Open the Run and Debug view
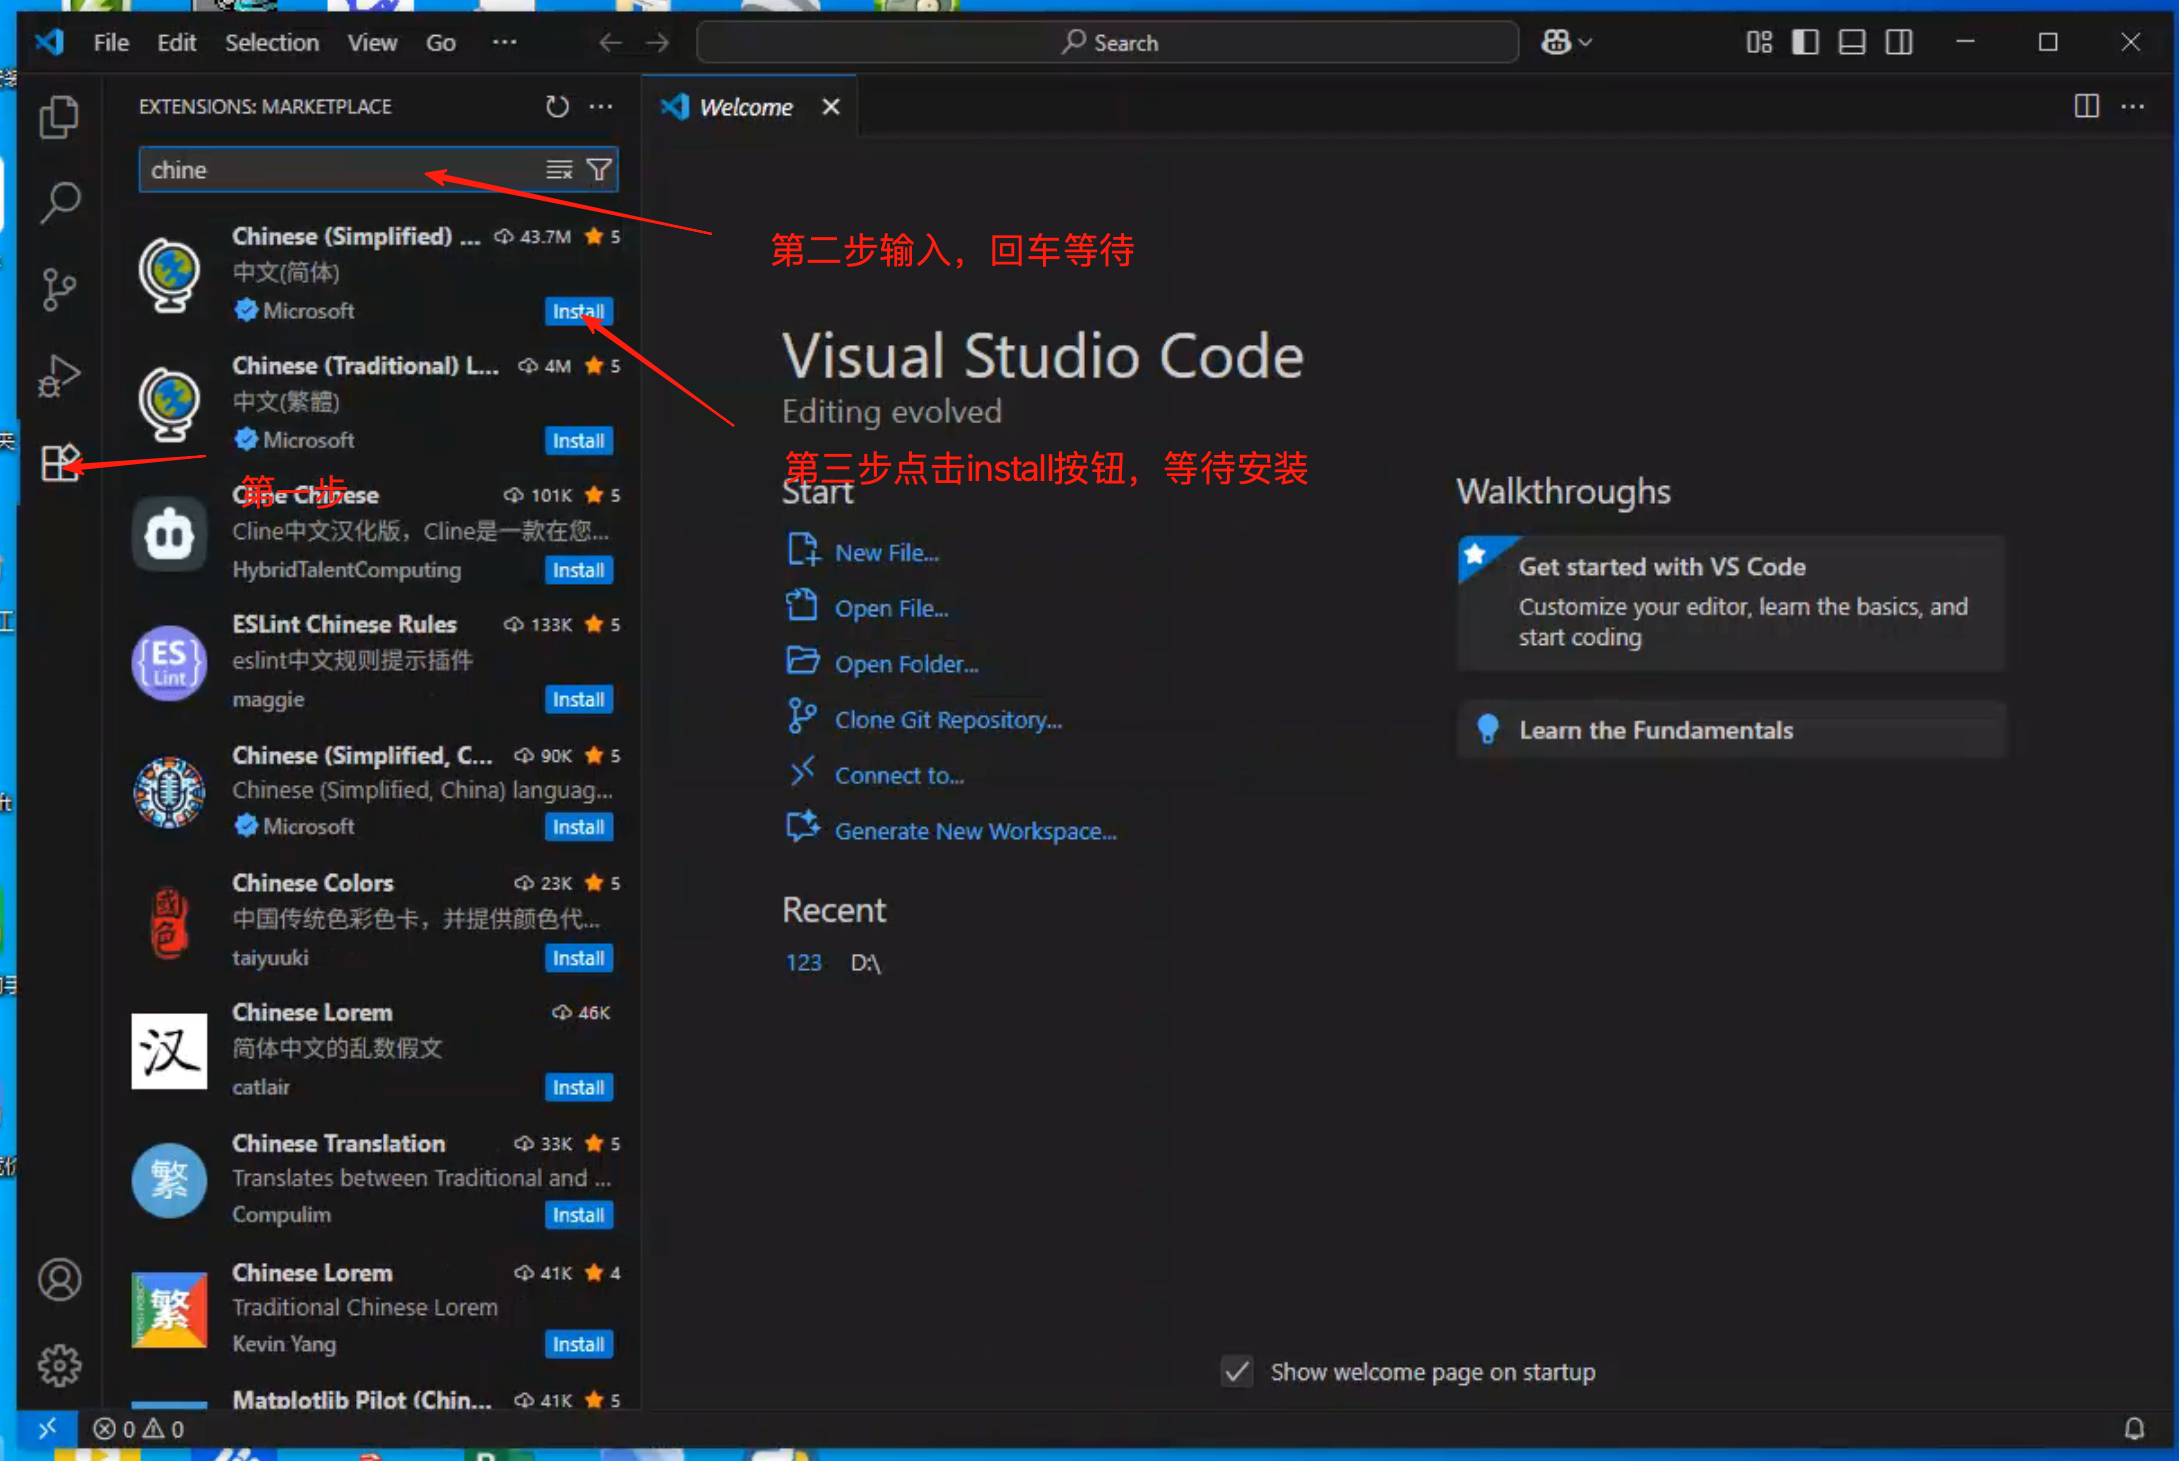This screenshot has height=1462, width=2180. (59, 376)
